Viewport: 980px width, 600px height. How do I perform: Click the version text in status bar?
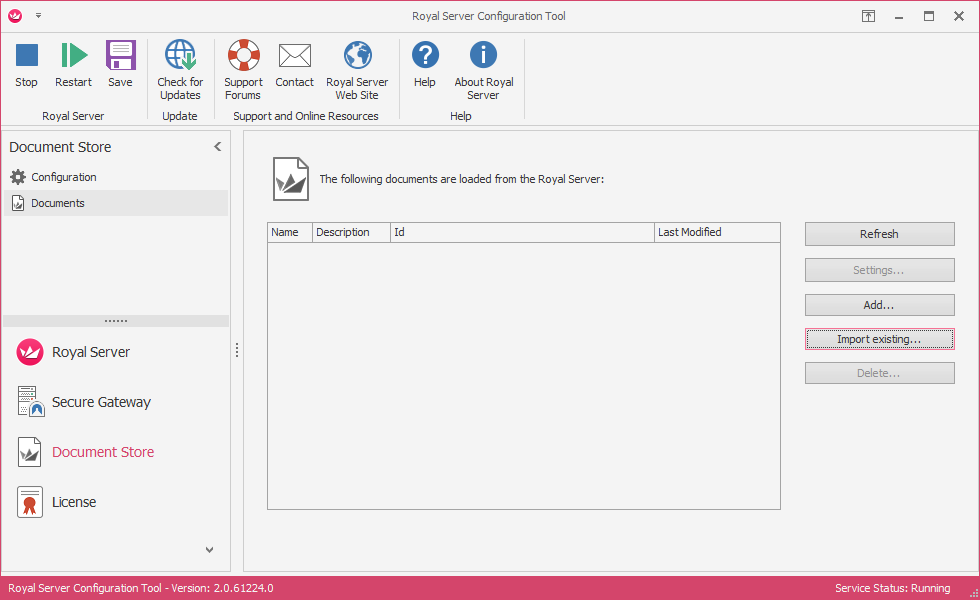tap(141, 588)
